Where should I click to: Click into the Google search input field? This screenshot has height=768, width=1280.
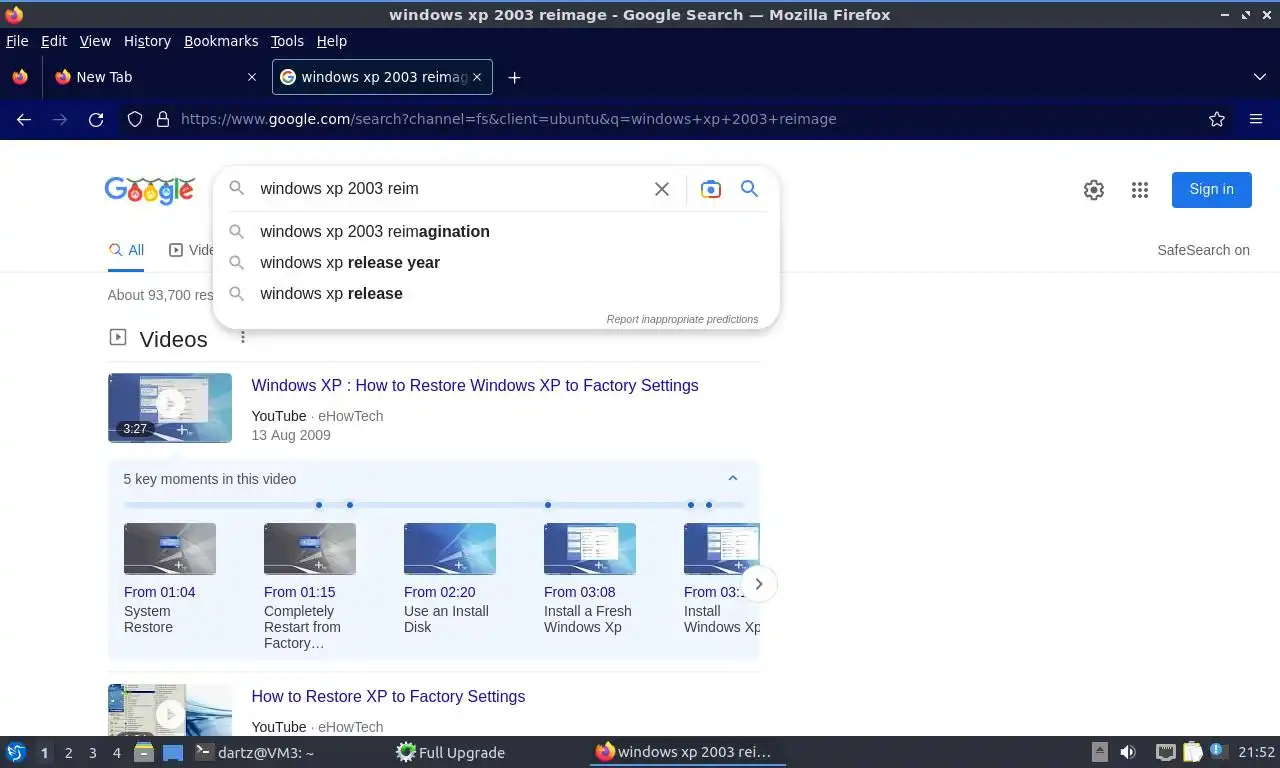click(x=450, y=188)
